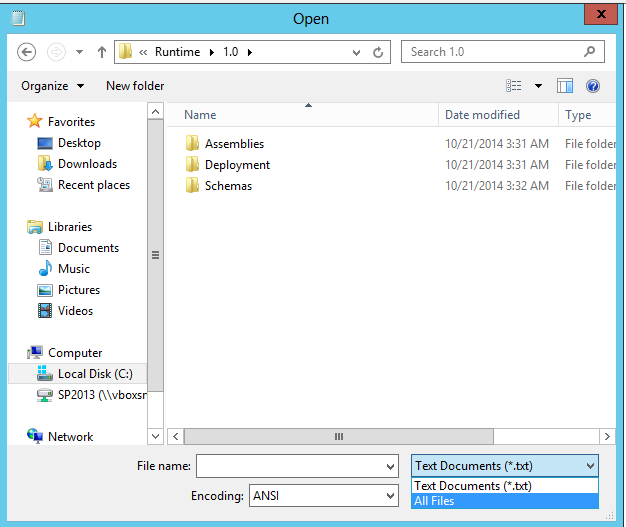Expand the arrow after Runtime breadcrumb

tap(212, 52)
